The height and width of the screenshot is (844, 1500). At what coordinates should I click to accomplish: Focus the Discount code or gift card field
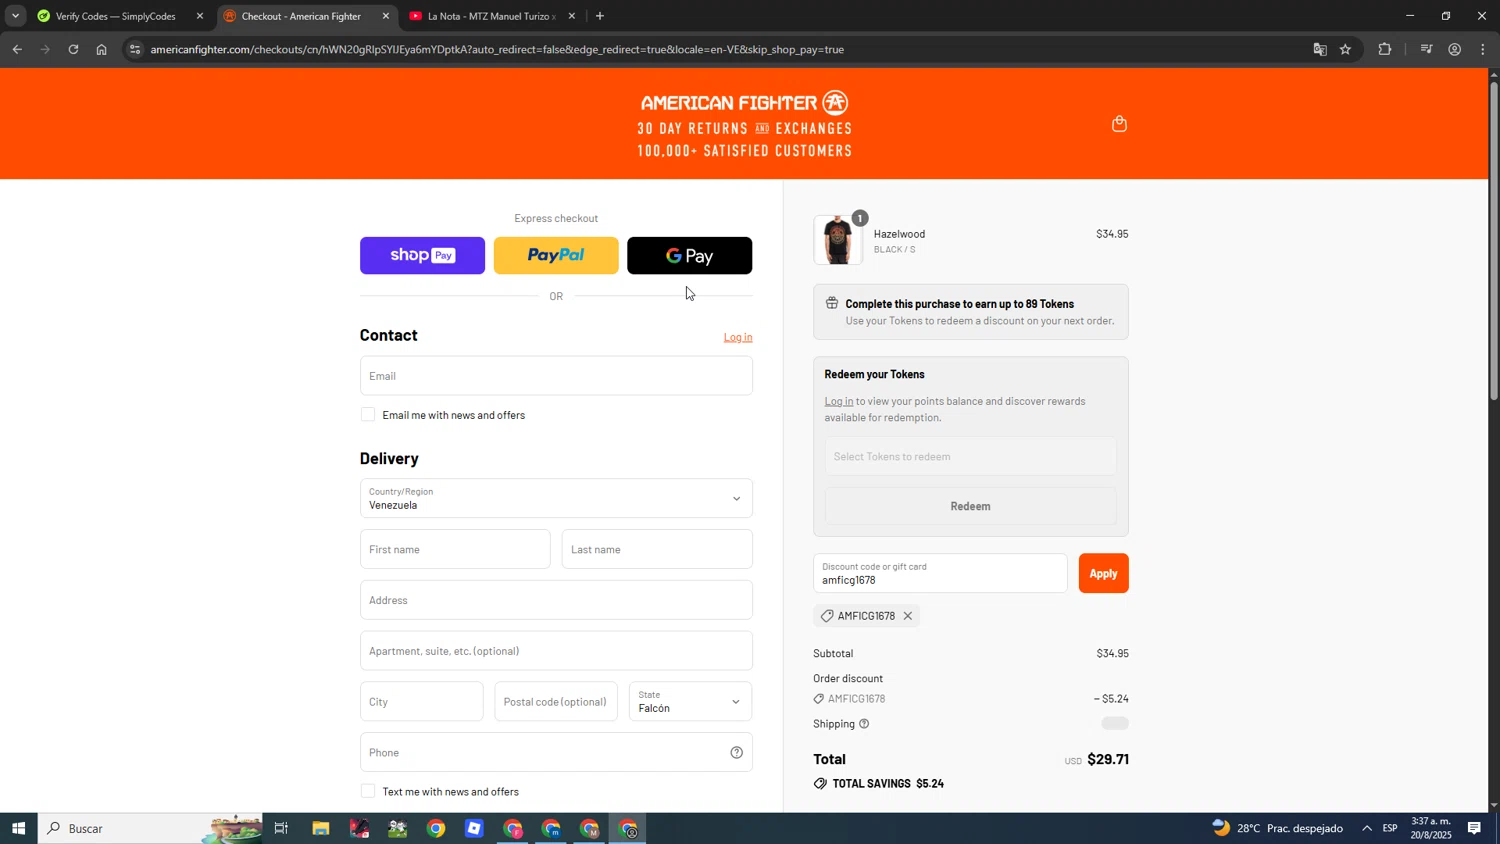click(x=940, y=573)
